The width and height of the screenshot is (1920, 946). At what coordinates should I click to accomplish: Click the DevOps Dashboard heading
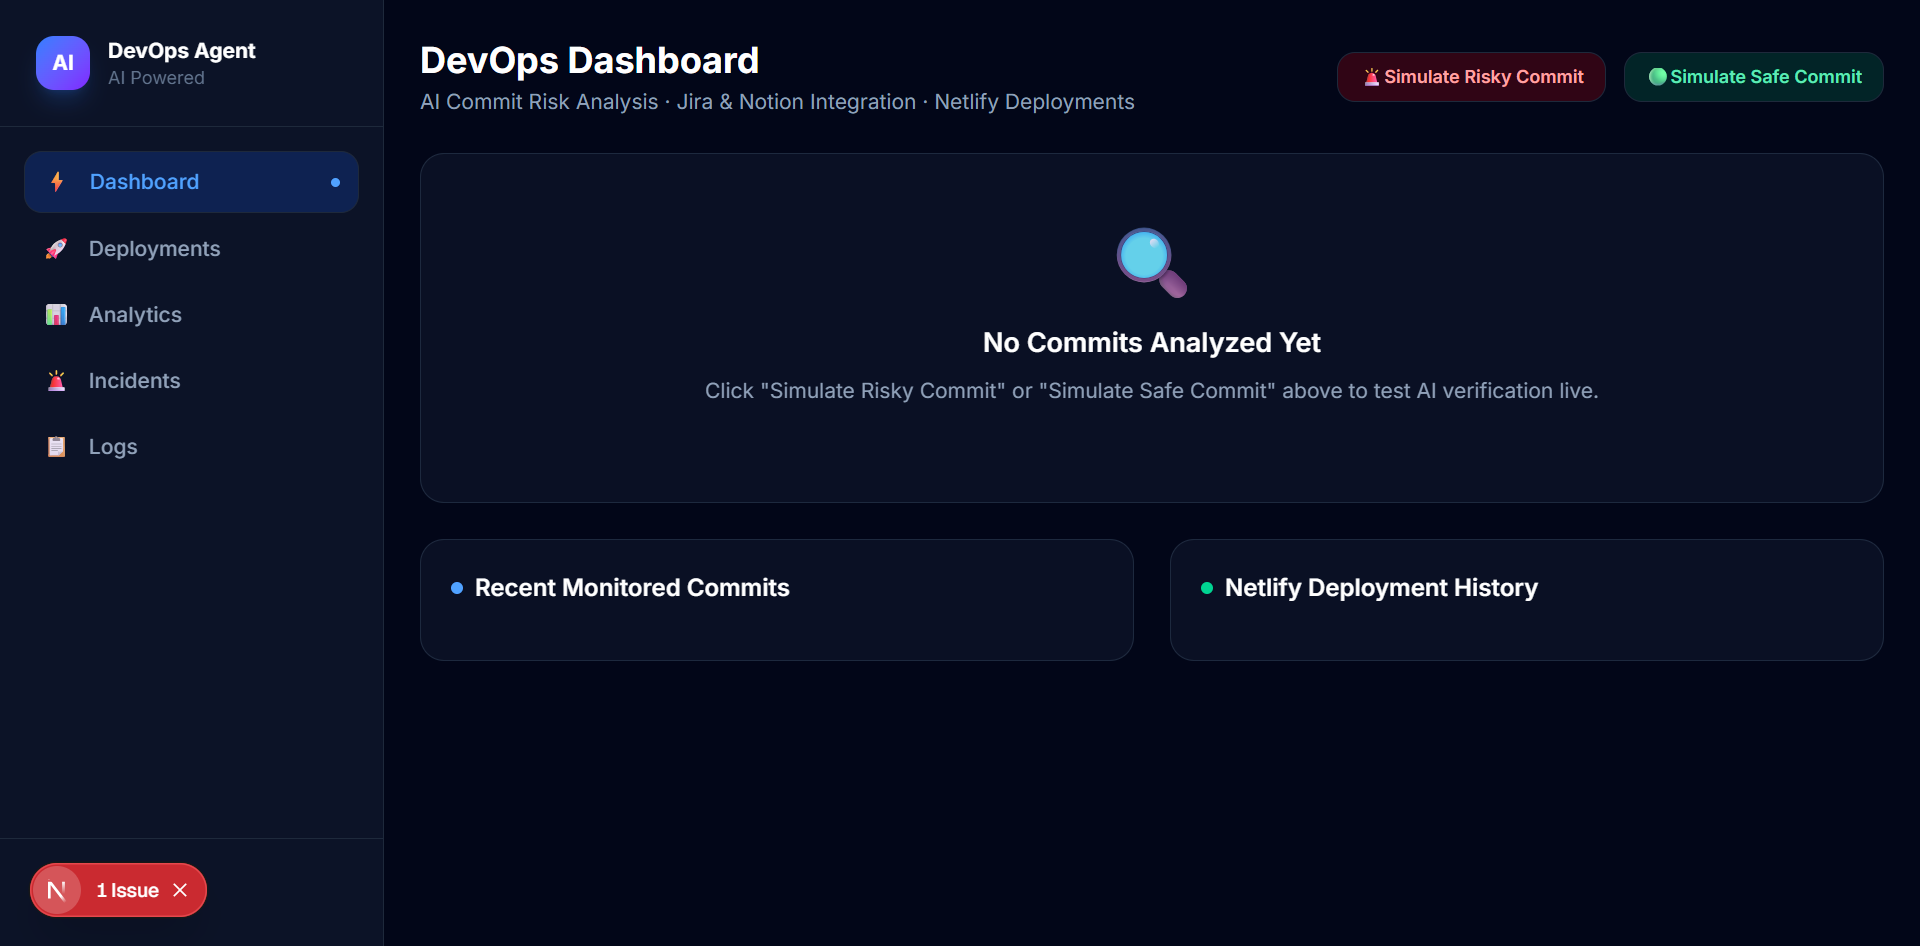[589, 60]
